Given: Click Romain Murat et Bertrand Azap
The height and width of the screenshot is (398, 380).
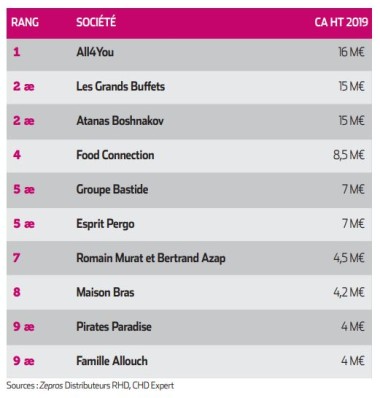Looking at the screenshot, I should click(151, 258).
